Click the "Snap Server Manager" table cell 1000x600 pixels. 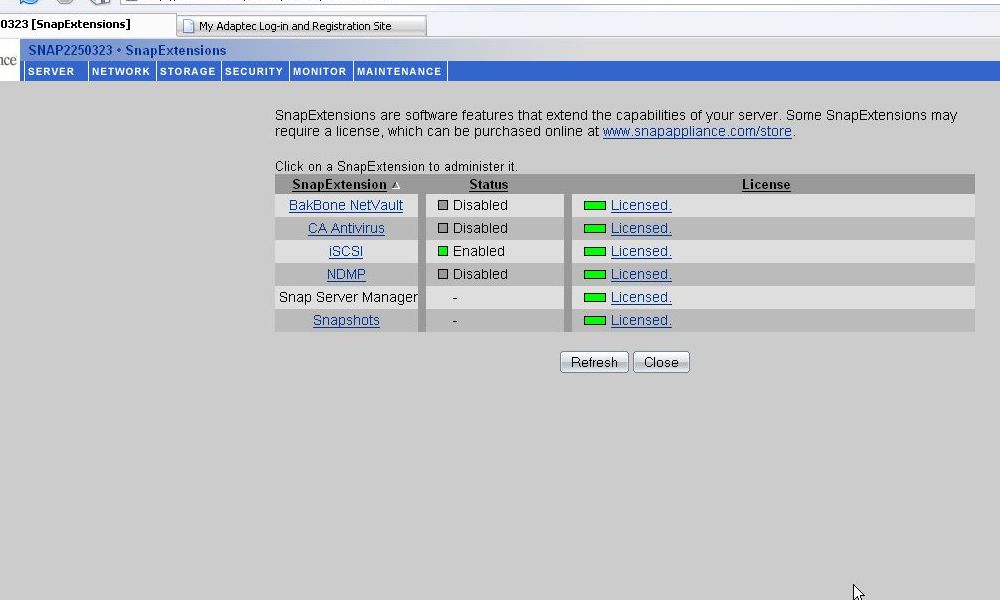click(346, 297)
